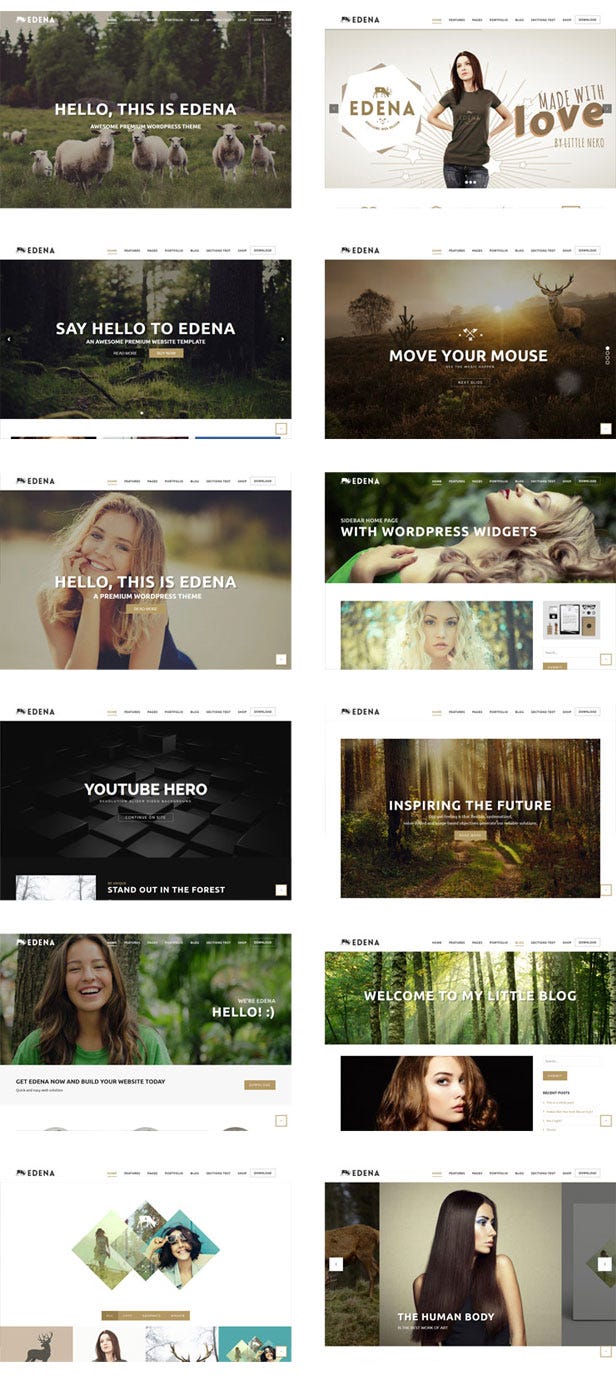616x1384 pixels.
Task: Go to previous slide in Made With Love demo
Action: pos(334,108)
